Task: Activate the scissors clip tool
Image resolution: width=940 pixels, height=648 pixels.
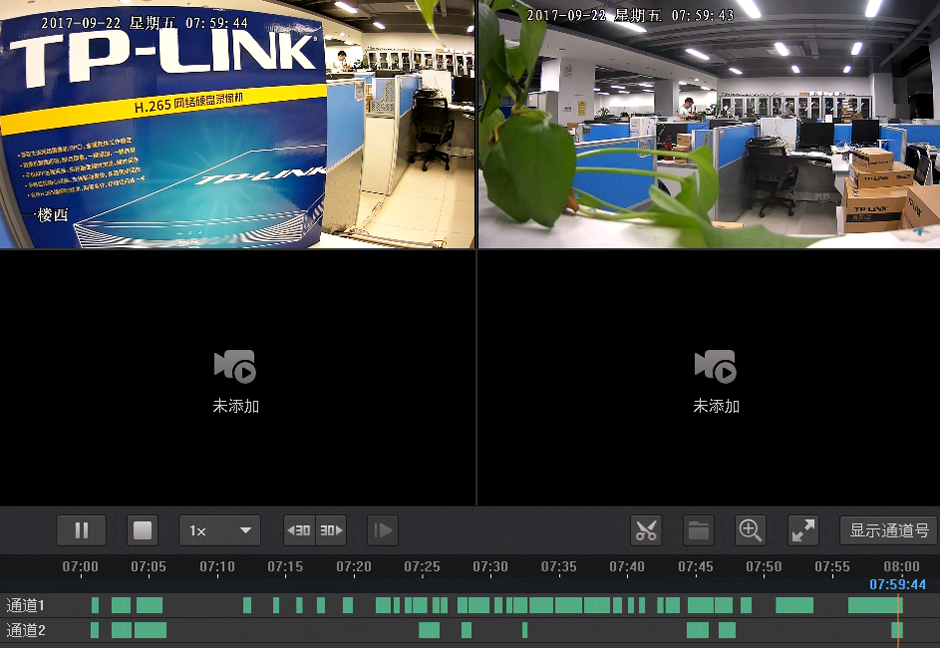Action: tap(646, 531)
